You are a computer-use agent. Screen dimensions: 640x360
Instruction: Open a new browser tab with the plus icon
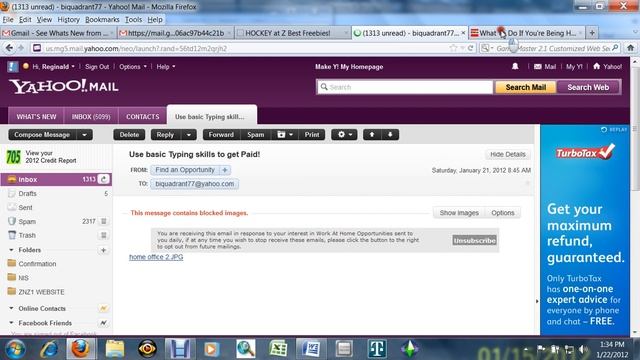point(592,33)
